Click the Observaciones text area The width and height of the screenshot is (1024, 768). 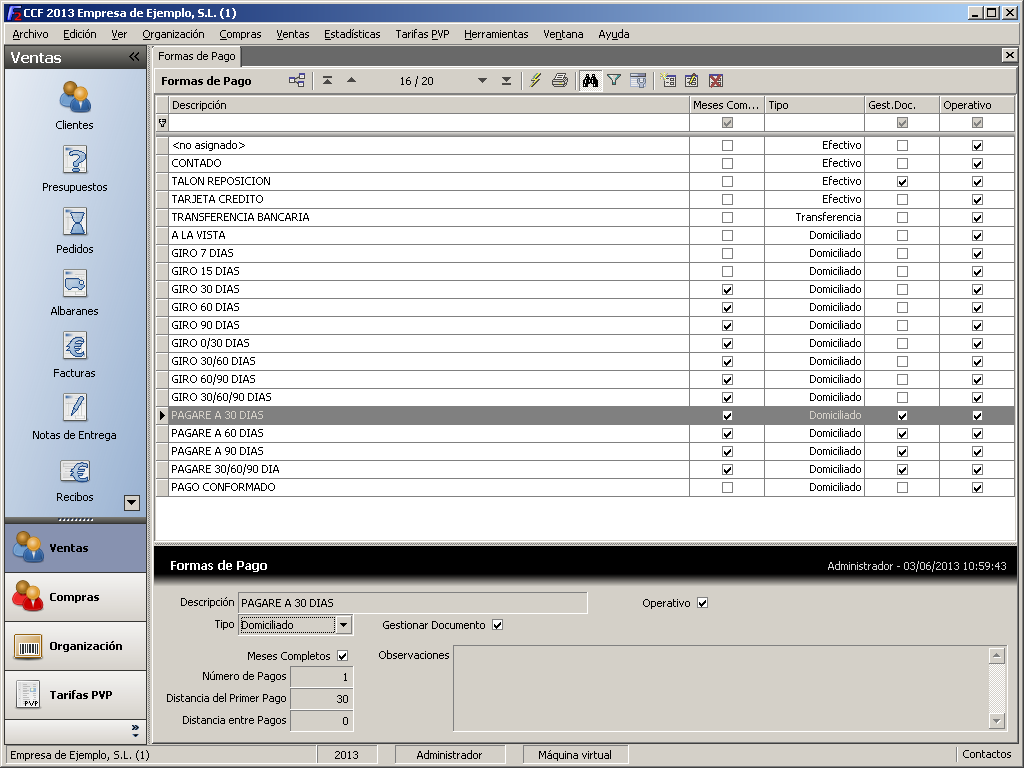click(x=721, y=688)
